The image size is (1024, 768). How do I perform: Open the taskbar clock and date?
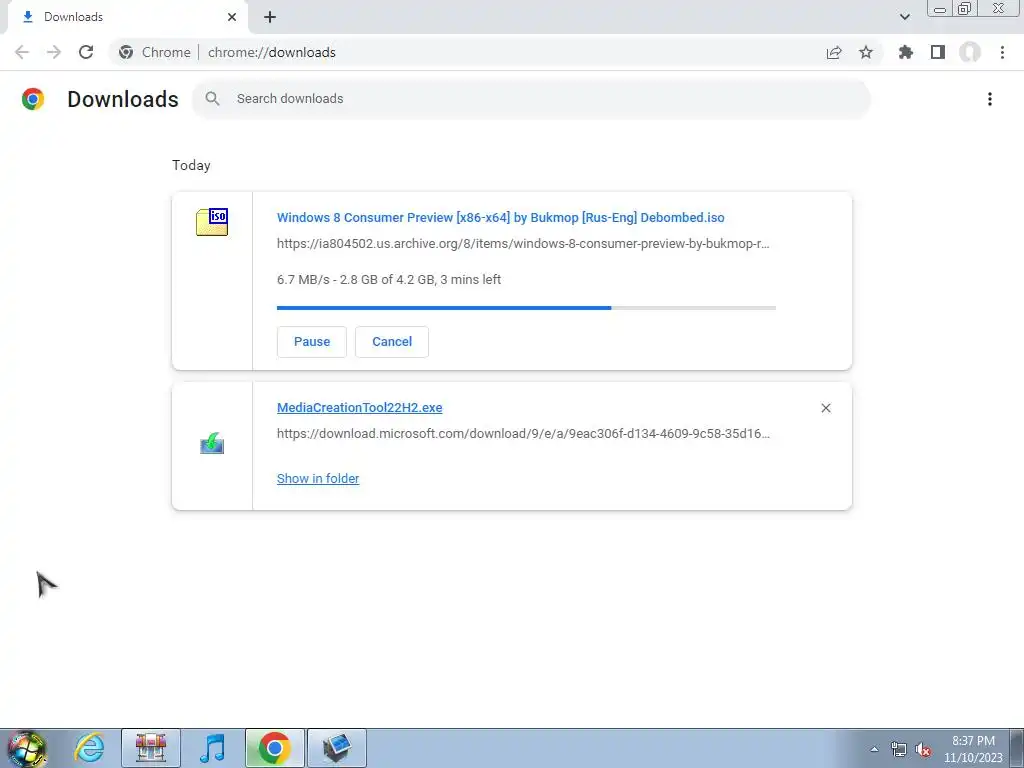point(973,749)
